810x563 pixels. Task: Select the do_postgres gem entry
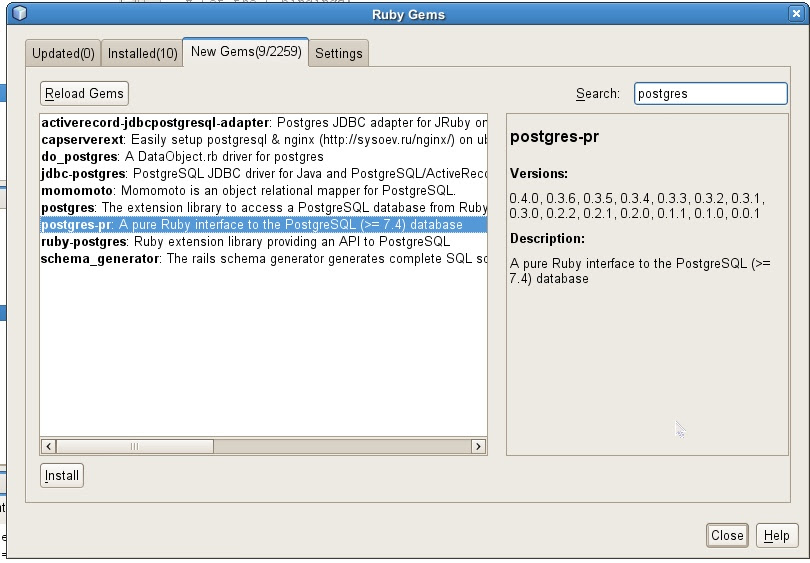pos(263,157)
